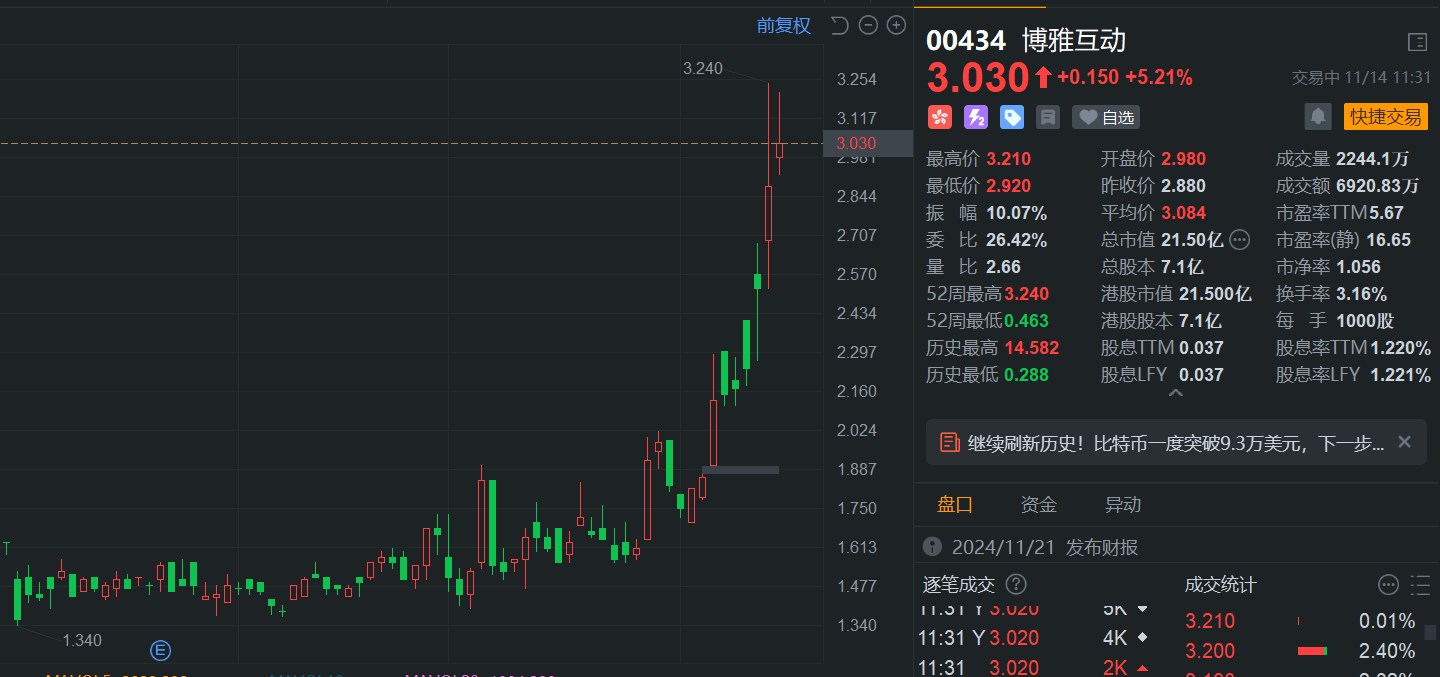Click the 1.340 low label on chart
Viewport: 1440px width, 677px height.
click(82, 640)
